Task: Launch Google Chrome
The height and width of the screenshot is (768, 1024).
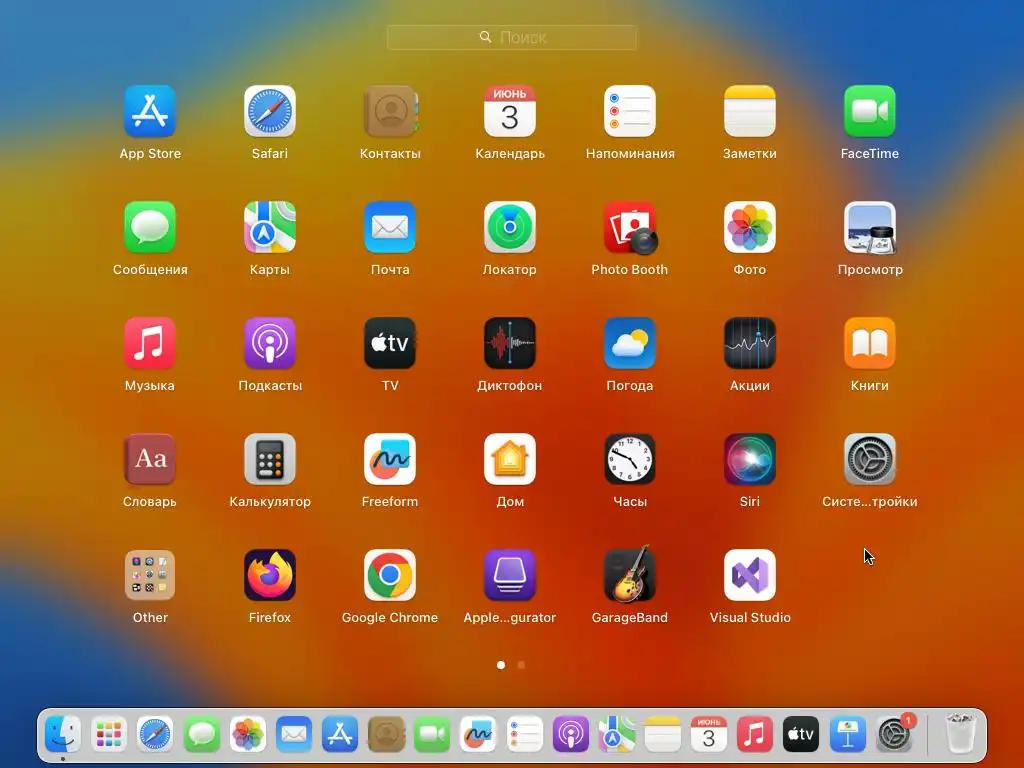Action: click(x=390, y=575)
